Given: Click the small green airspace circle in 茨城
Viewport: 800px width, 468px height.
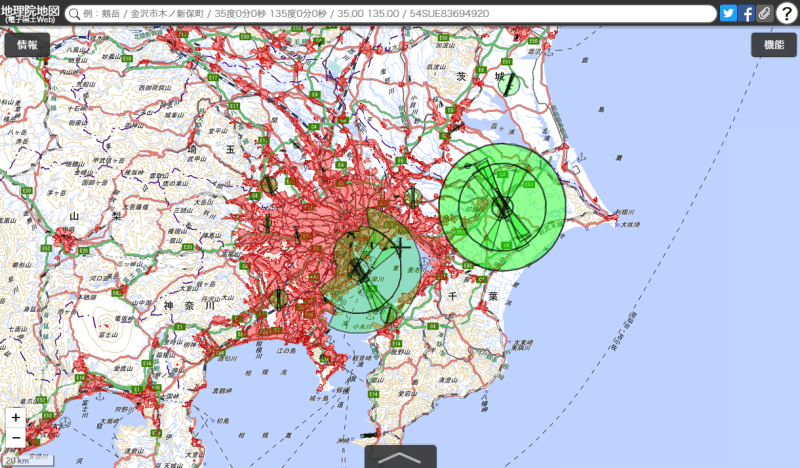Looking at the screenshot, I should [x=509, y=84].
